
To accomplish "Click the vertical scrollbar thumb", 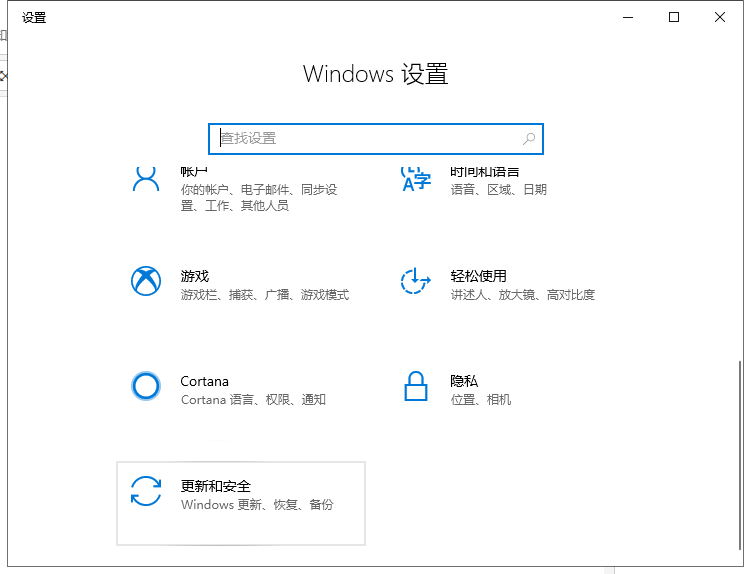I will pyautogui.click(x=740, y=455).
